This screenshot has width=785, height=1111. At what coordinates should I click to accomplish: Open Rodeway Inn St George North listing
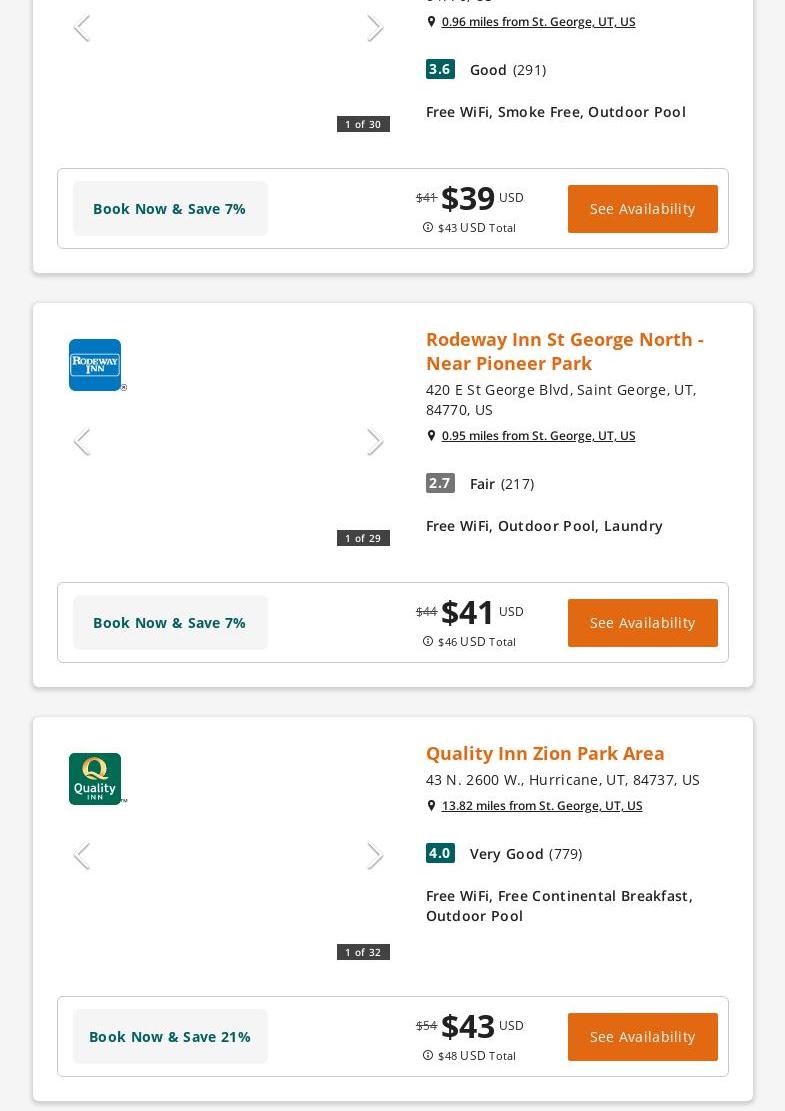[564, 351]
